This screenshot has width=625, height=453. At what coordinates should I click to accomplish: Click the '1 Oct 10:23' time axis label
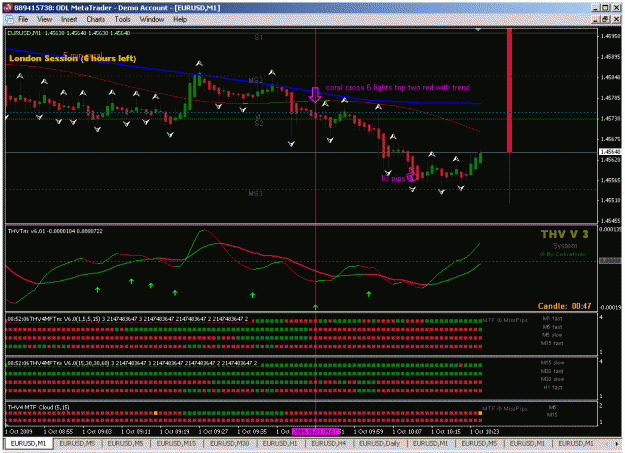[x=484, y=431]
